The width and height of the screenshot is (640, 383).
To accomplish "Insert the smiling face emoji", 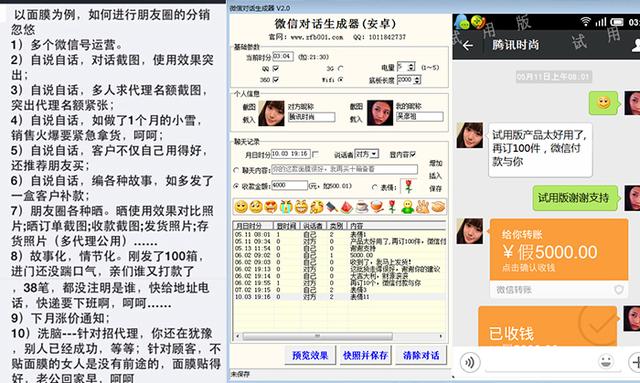I will [x=241, y=207].
